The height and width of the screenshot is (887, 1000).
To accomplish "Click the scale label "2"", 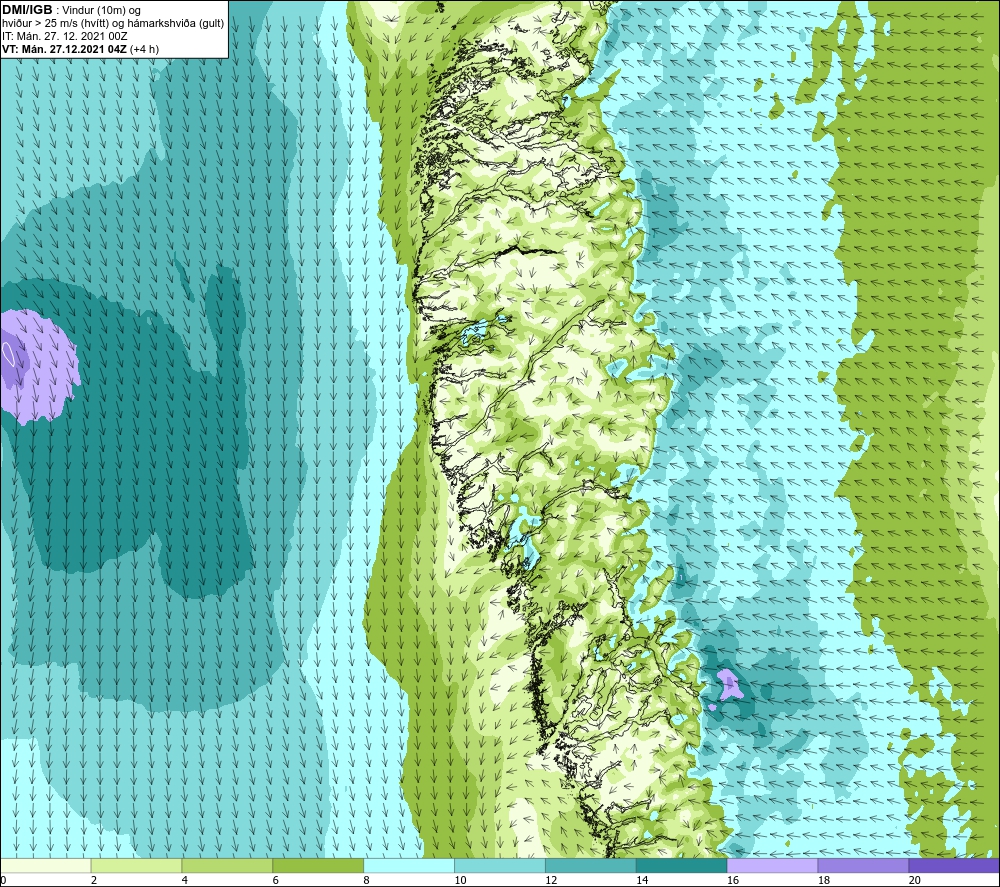I will (x=94, y=881).
